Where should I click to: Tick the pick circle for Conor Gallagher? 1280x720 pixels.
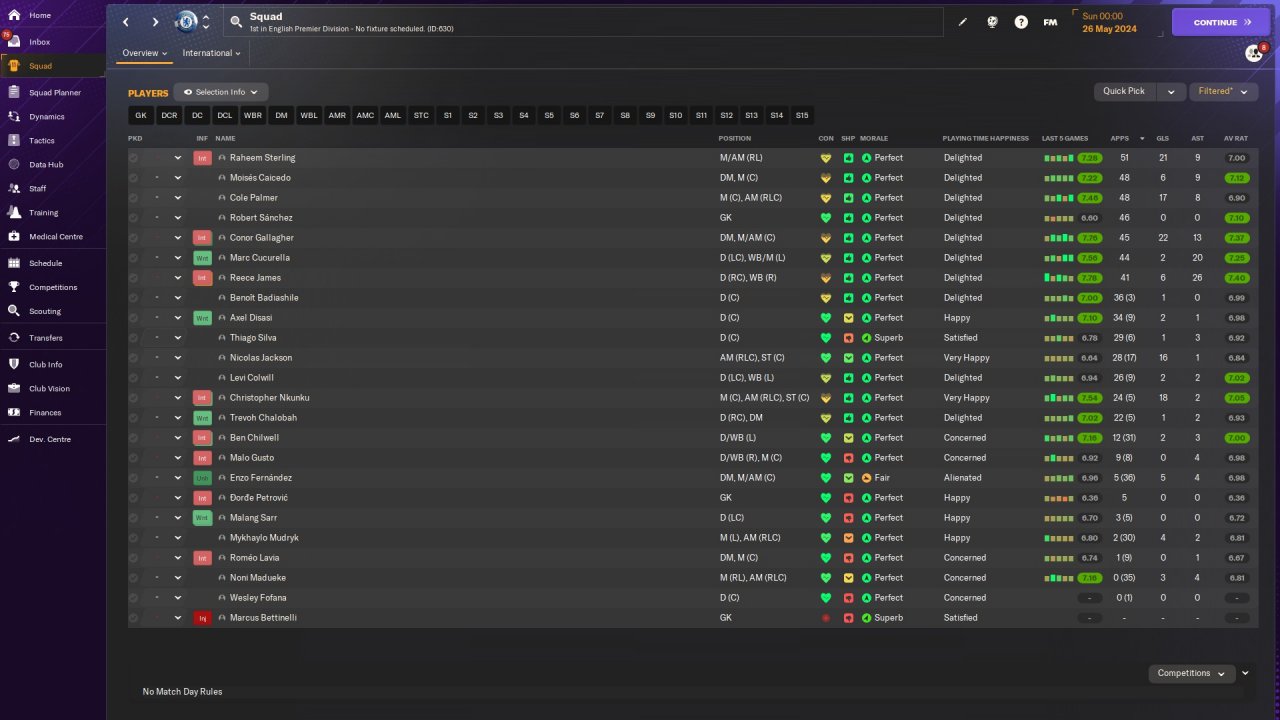point(133,238)
